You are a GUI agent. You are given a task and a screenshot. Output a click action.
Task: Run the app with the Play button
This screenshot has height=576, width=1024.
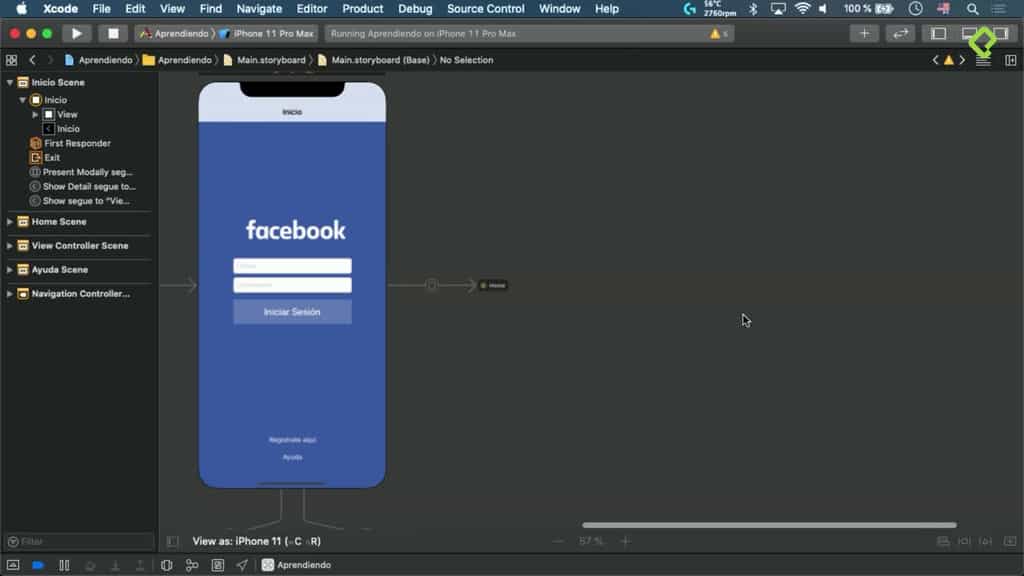(76, 33)
